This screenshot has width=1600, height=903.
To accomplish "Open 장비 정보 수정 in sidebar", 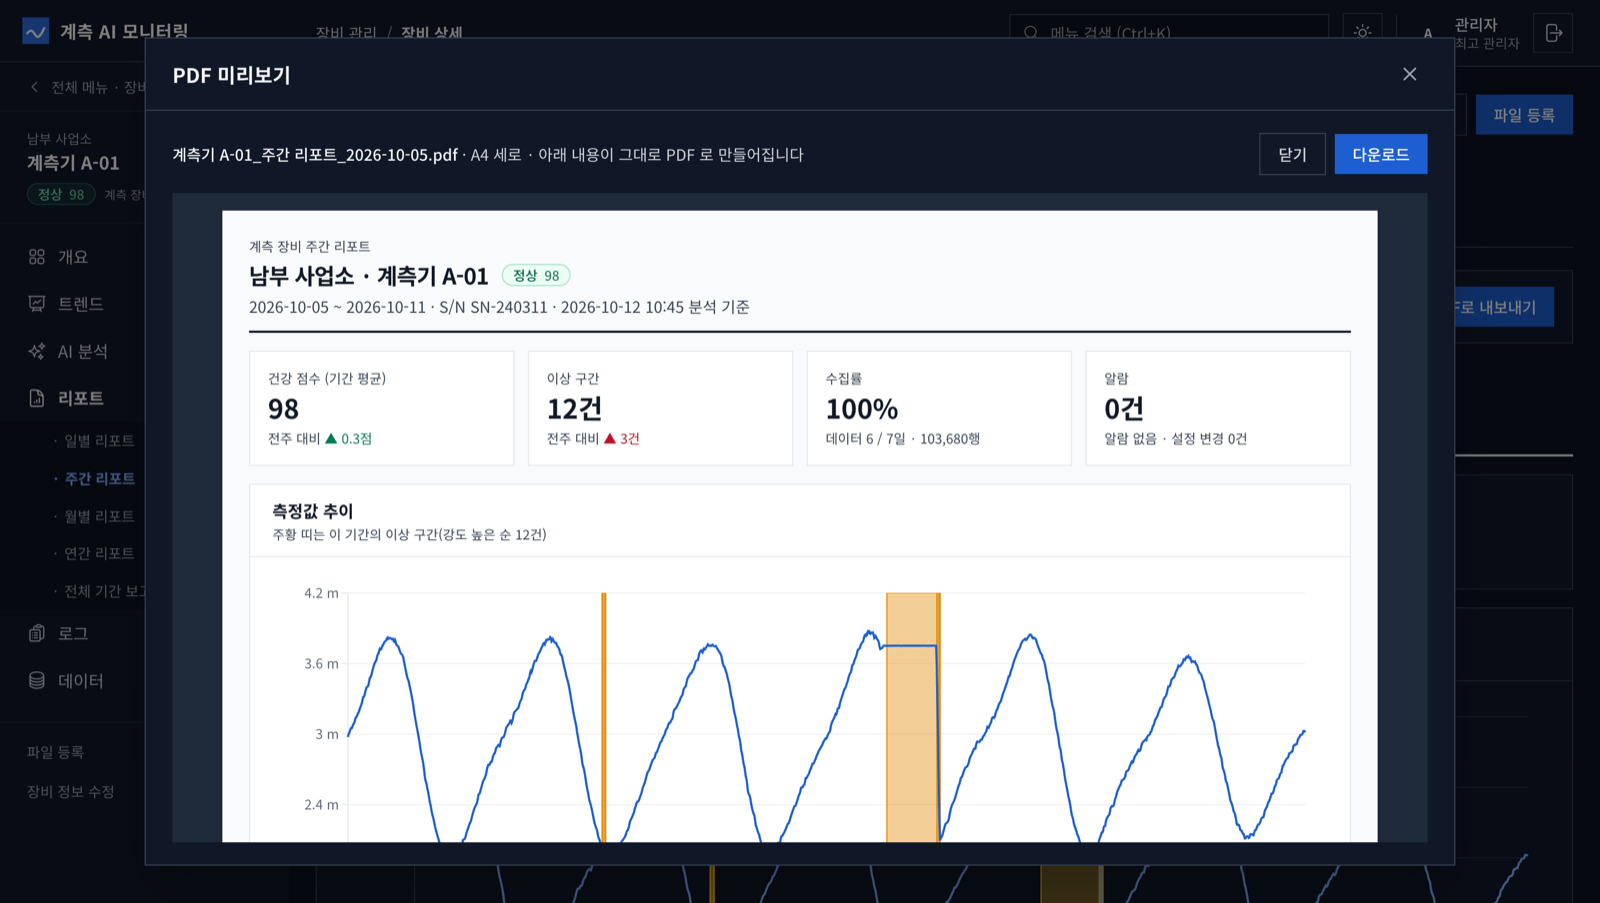I will pyautogui.click(x=71, y=791).
